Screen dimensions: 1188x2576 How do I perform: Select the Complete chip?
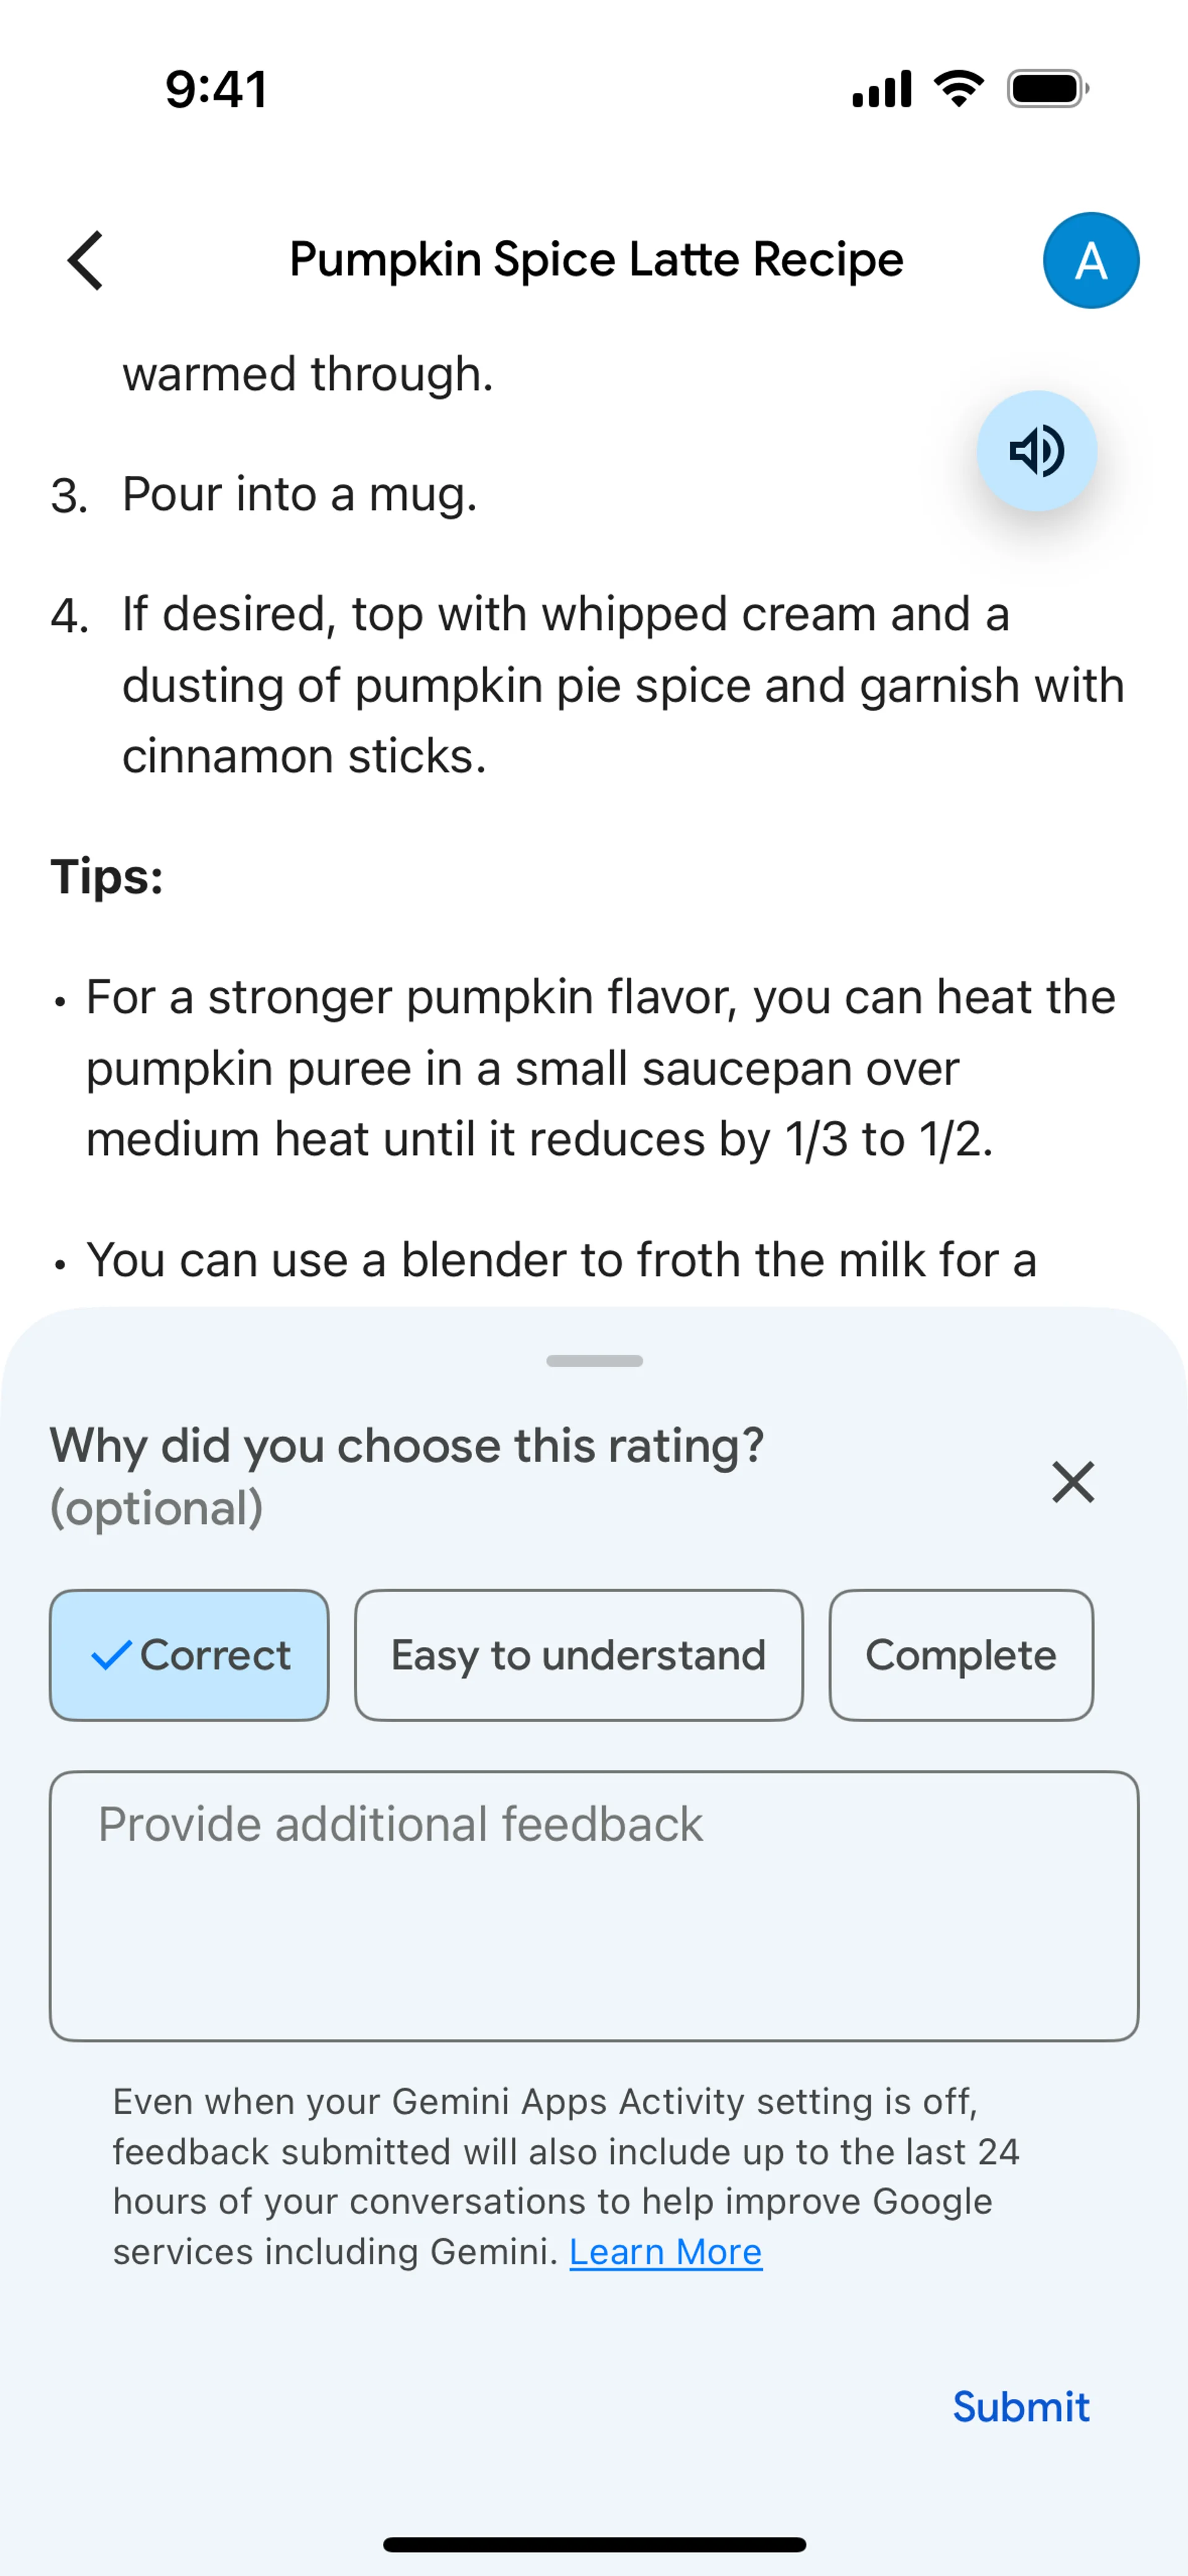[960, 1655]
